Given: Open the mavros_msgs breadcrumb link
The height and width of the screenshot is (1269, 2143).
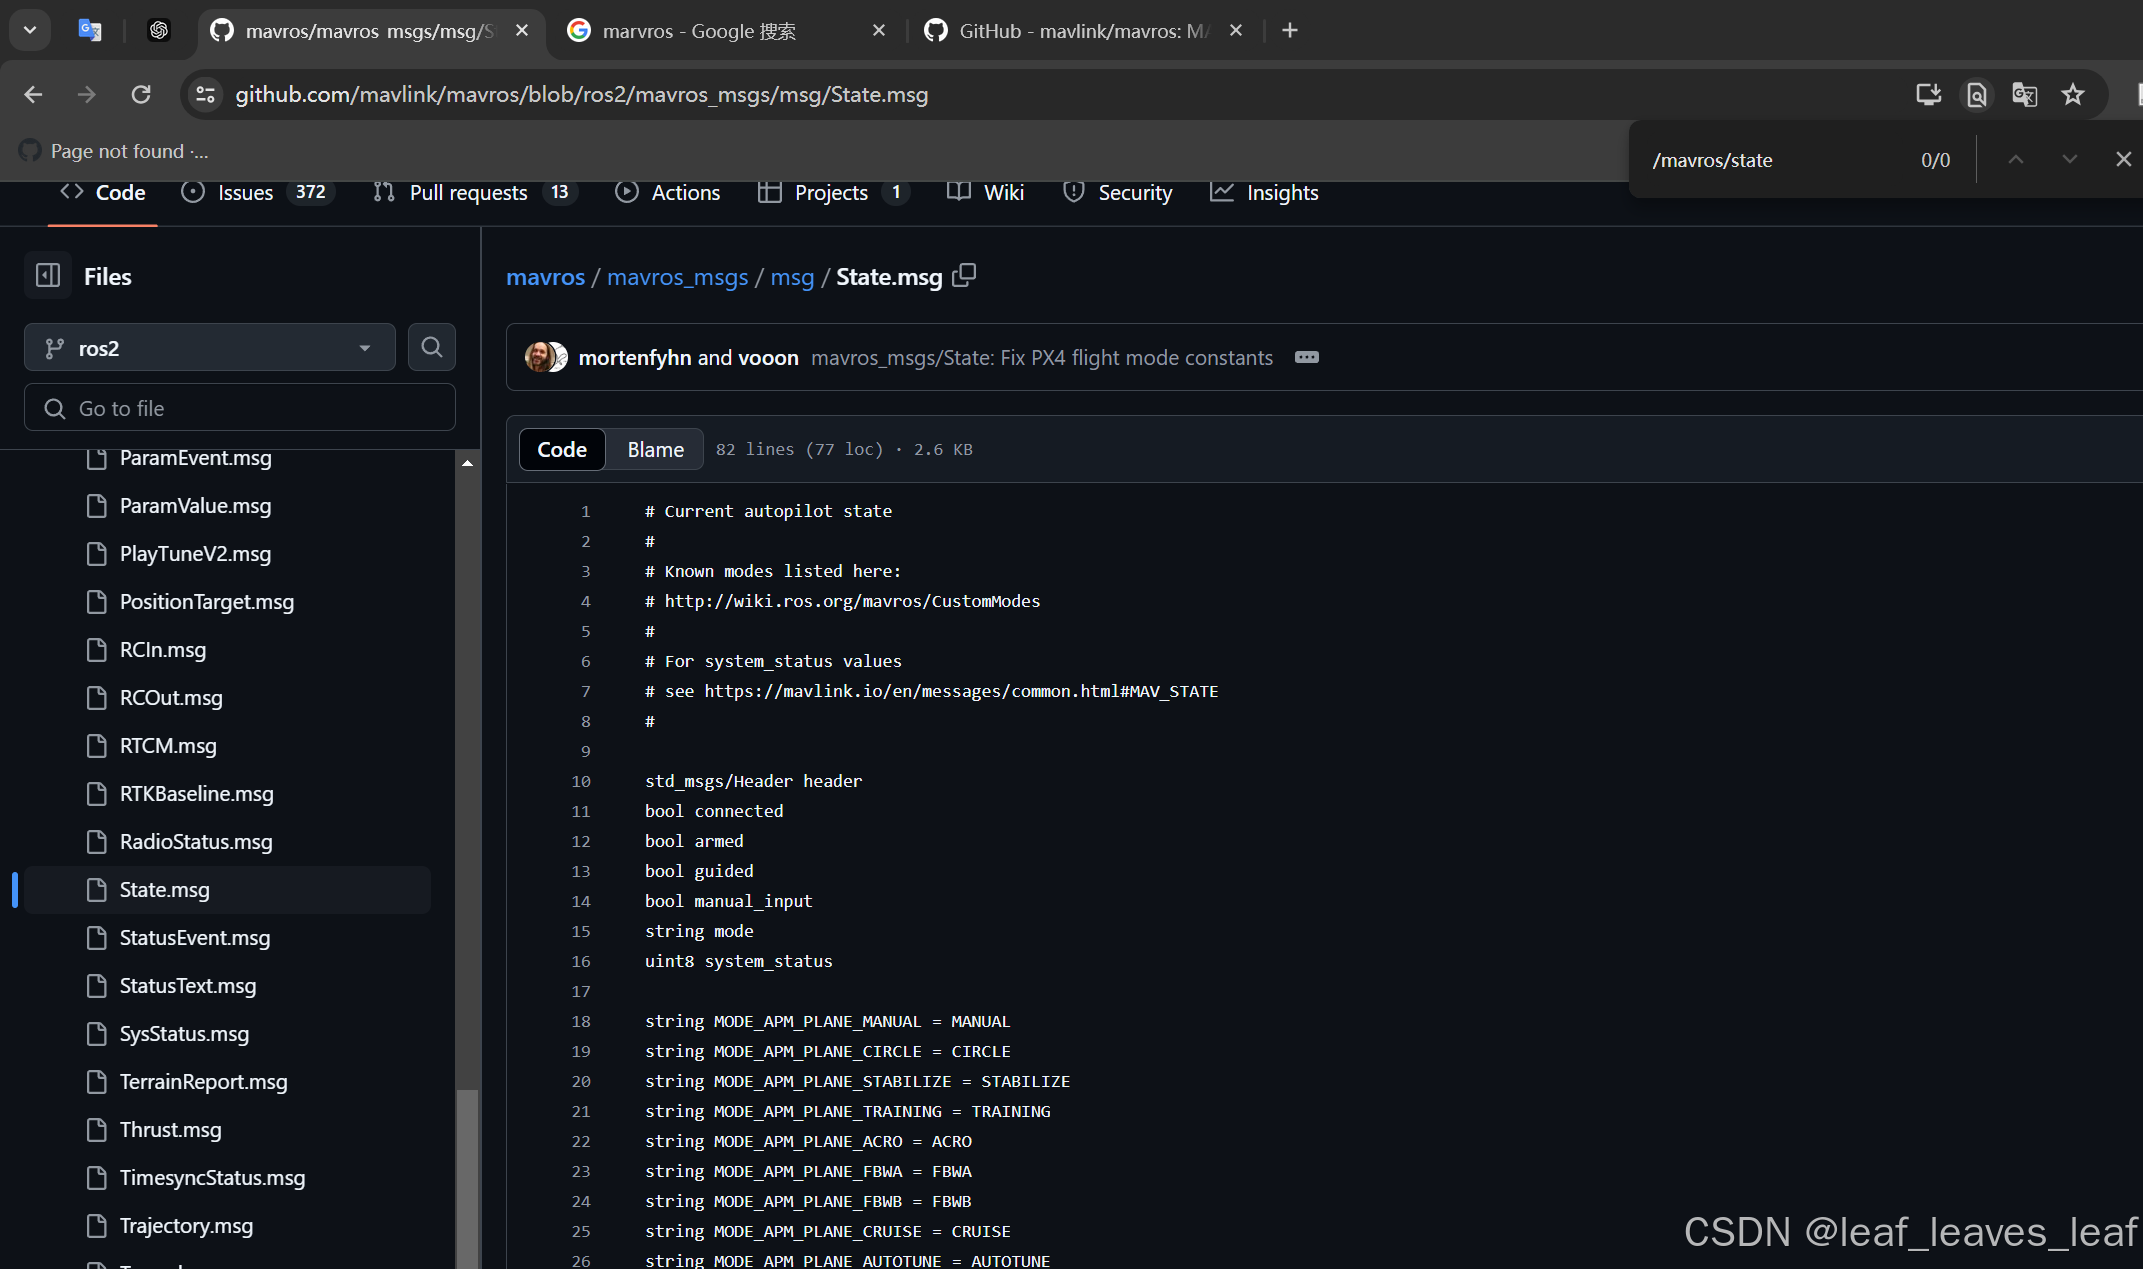Looking at the screenshot, I should [677, 277].
